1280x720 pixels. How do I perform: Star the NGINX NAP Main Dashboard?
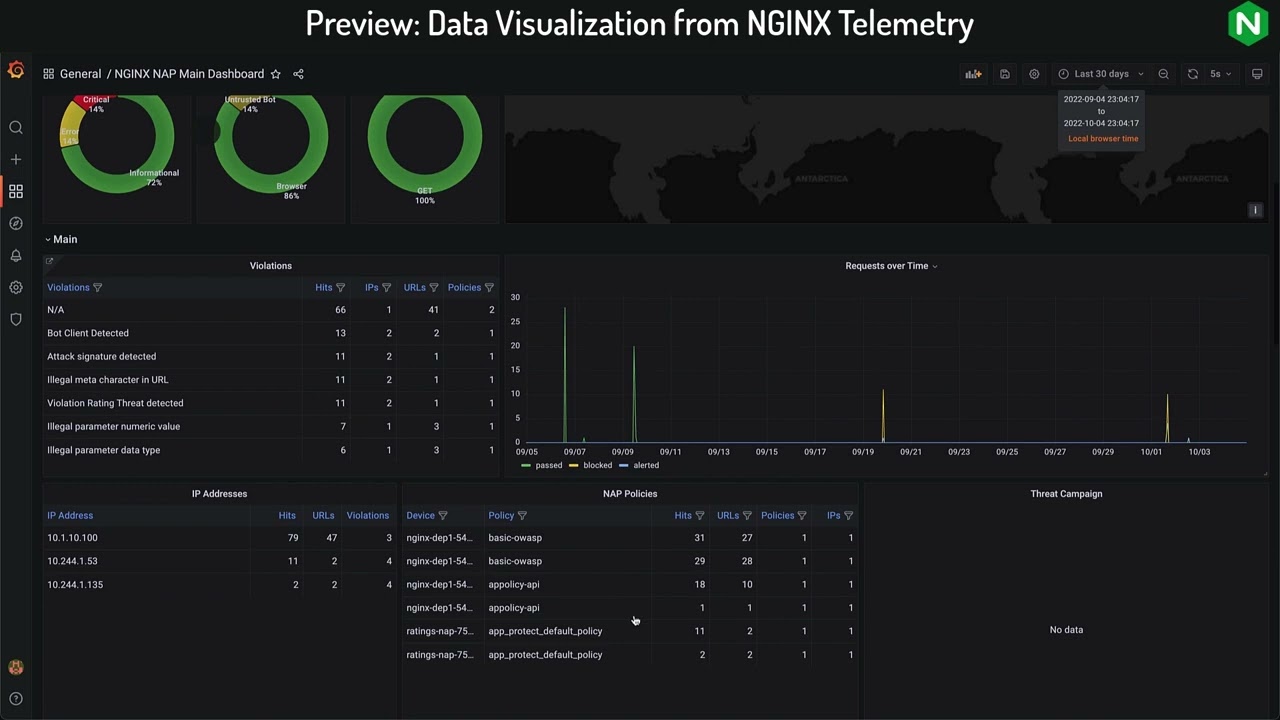point(276,74)
